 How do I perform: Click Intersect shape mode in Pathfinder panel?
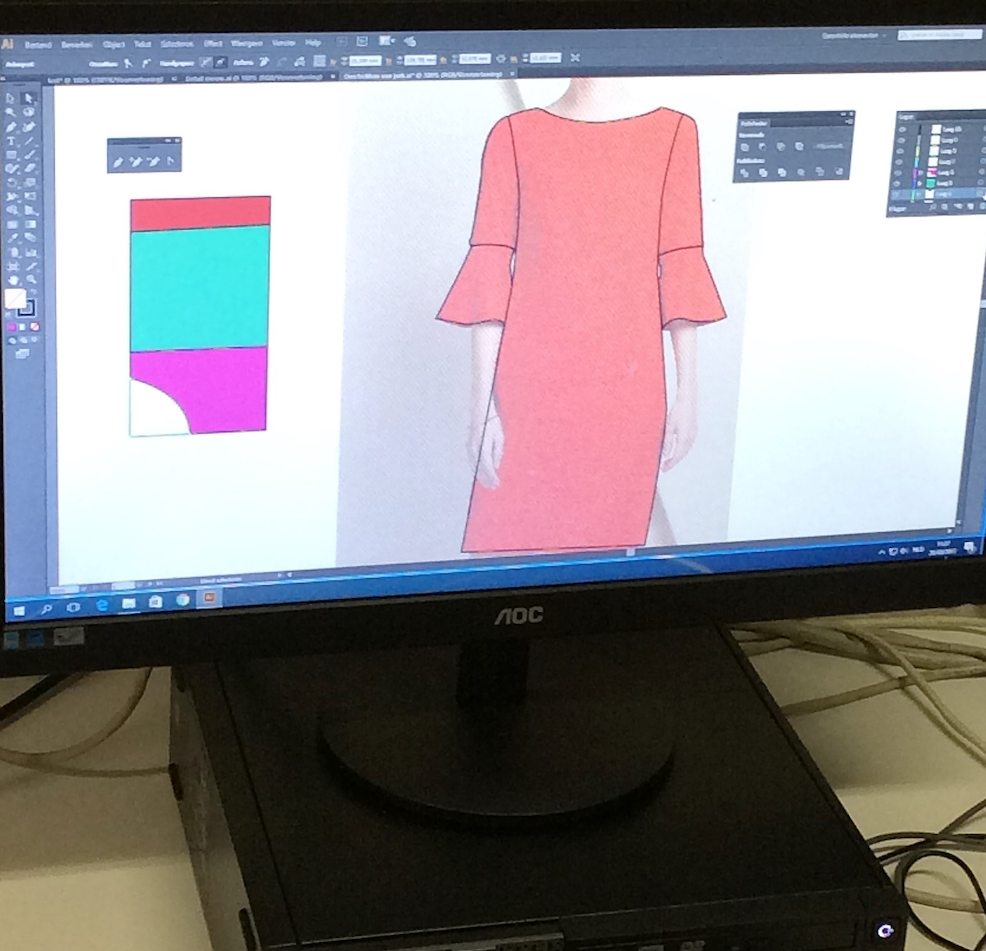point(781,147)
